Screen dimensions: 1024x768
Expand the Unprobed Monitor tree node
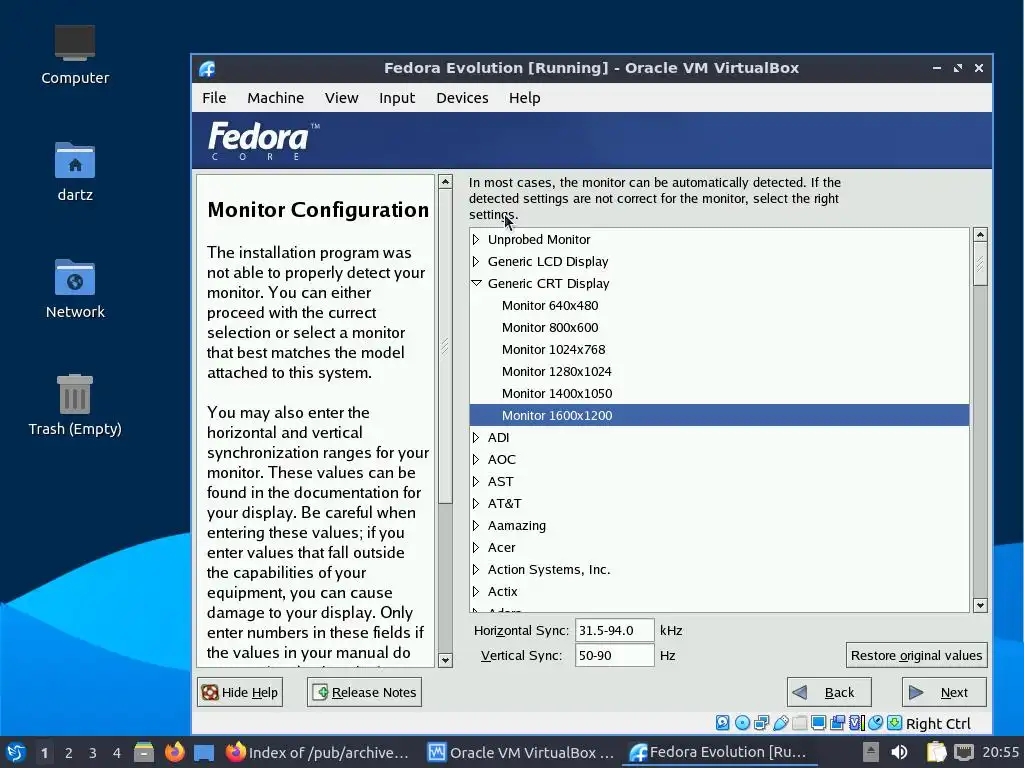[476, 240]
